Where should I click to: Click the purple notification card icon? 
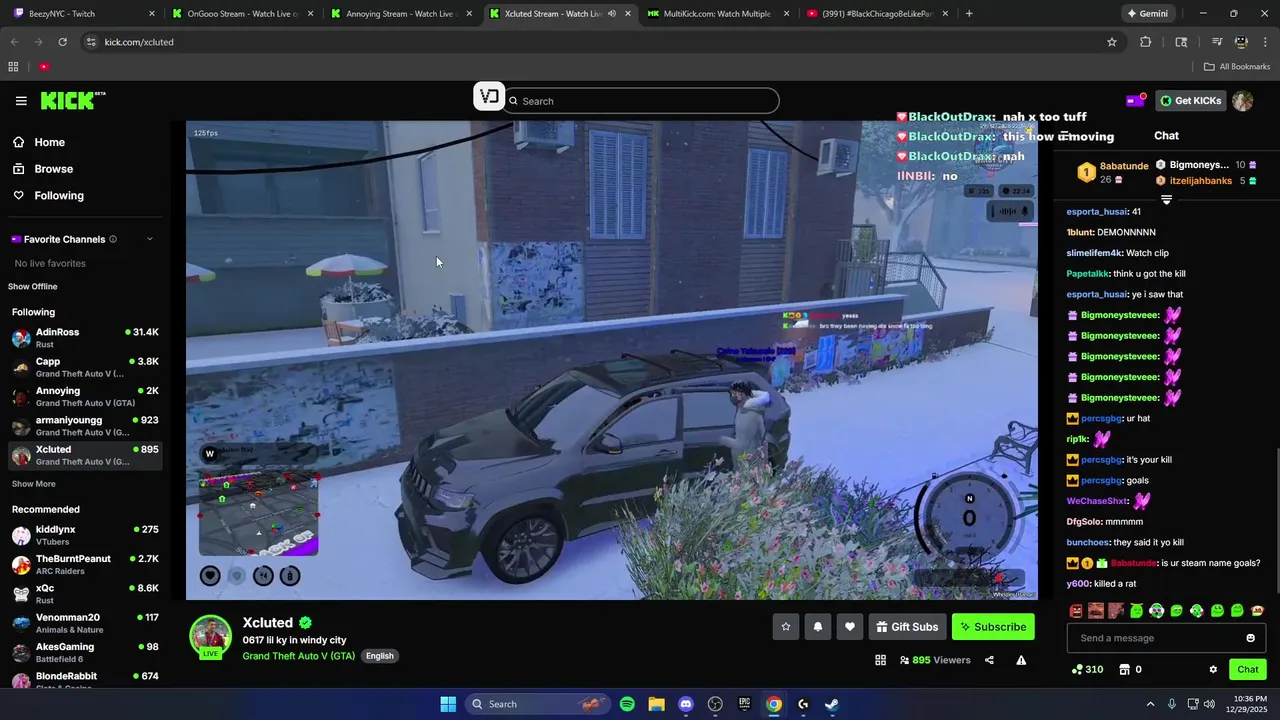click(1135, 100)
